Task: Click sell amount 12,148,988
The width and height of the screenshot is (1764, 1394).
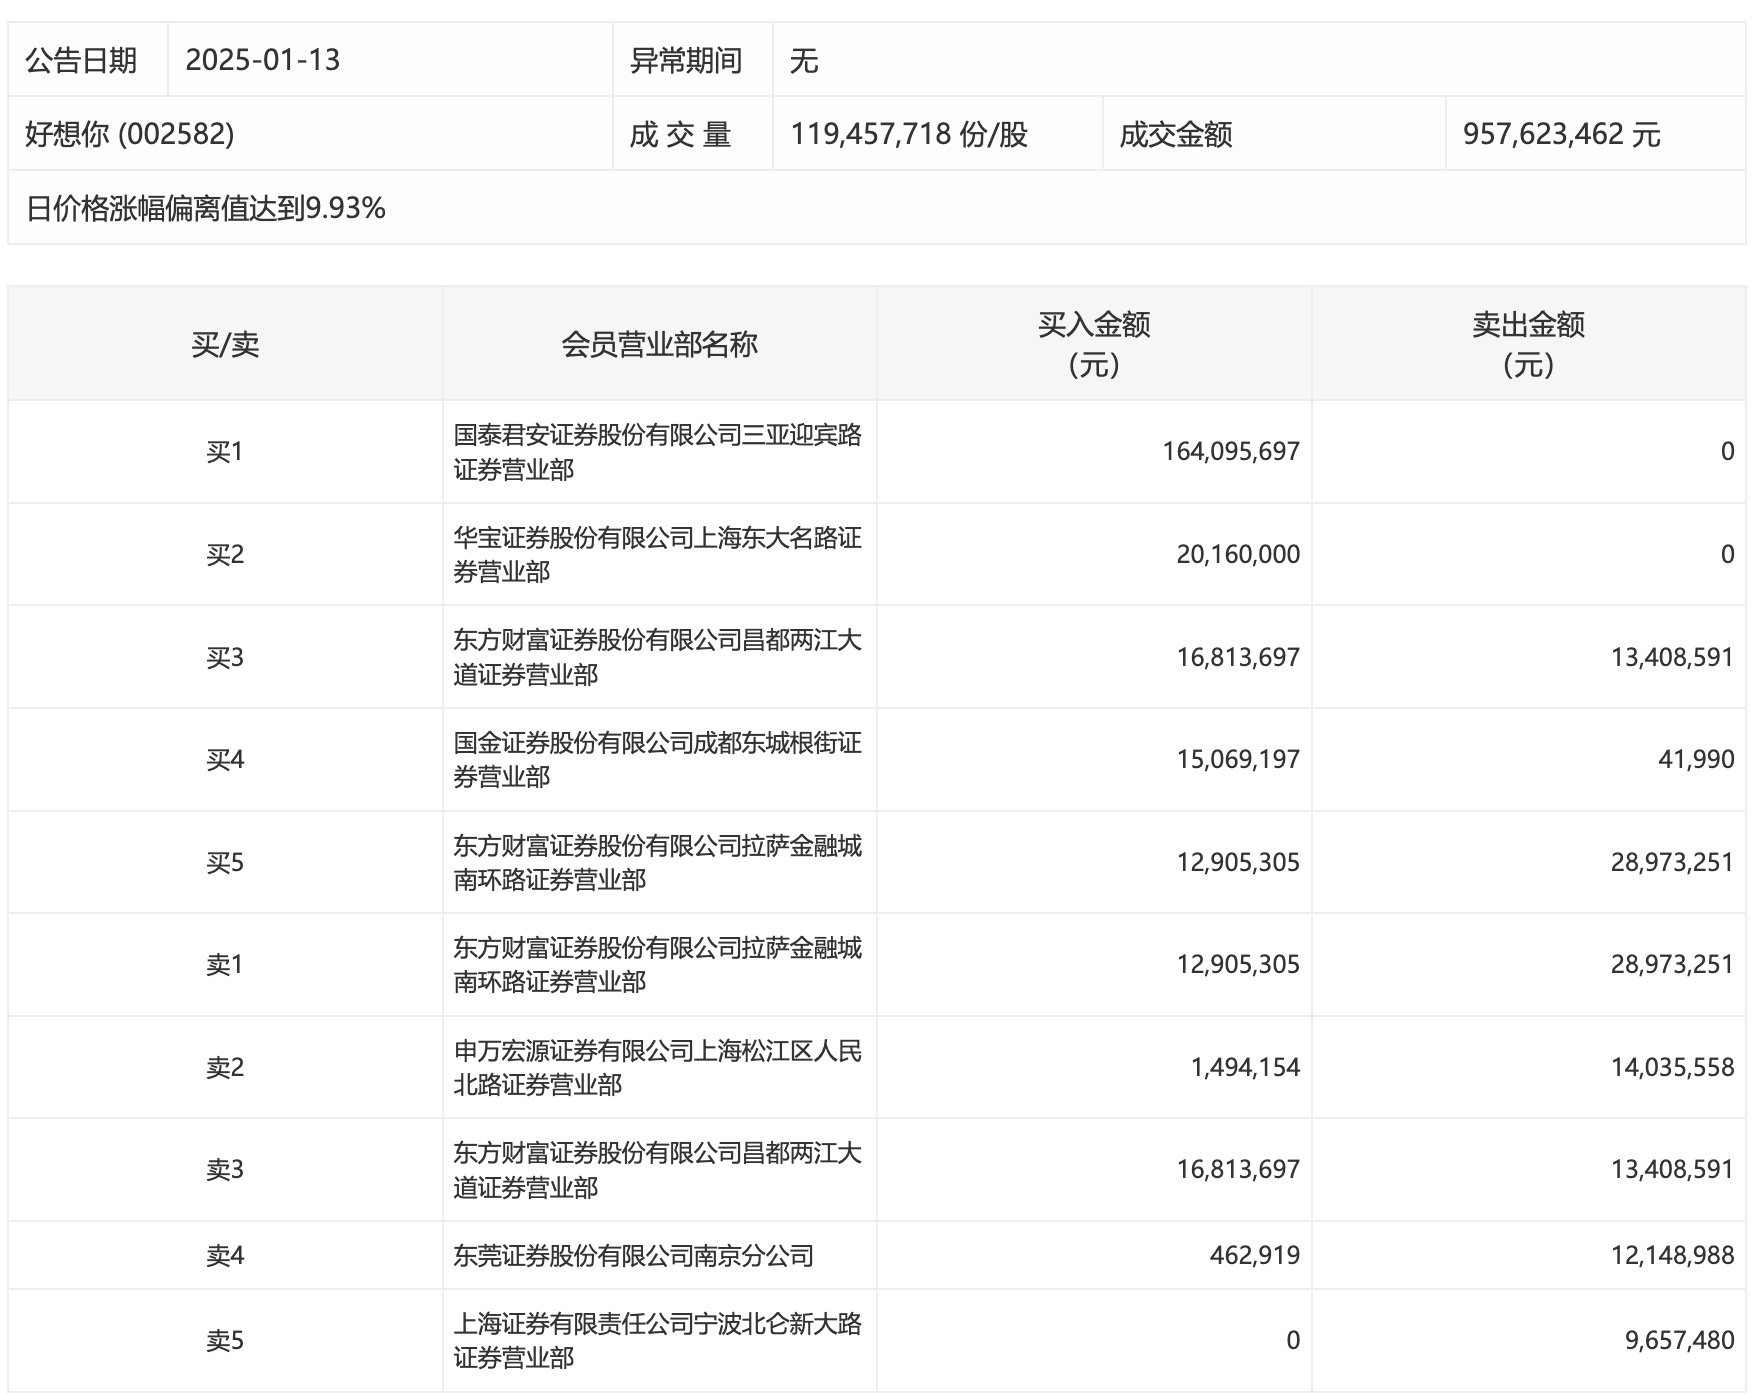Action: [x=1672, y=1255]
